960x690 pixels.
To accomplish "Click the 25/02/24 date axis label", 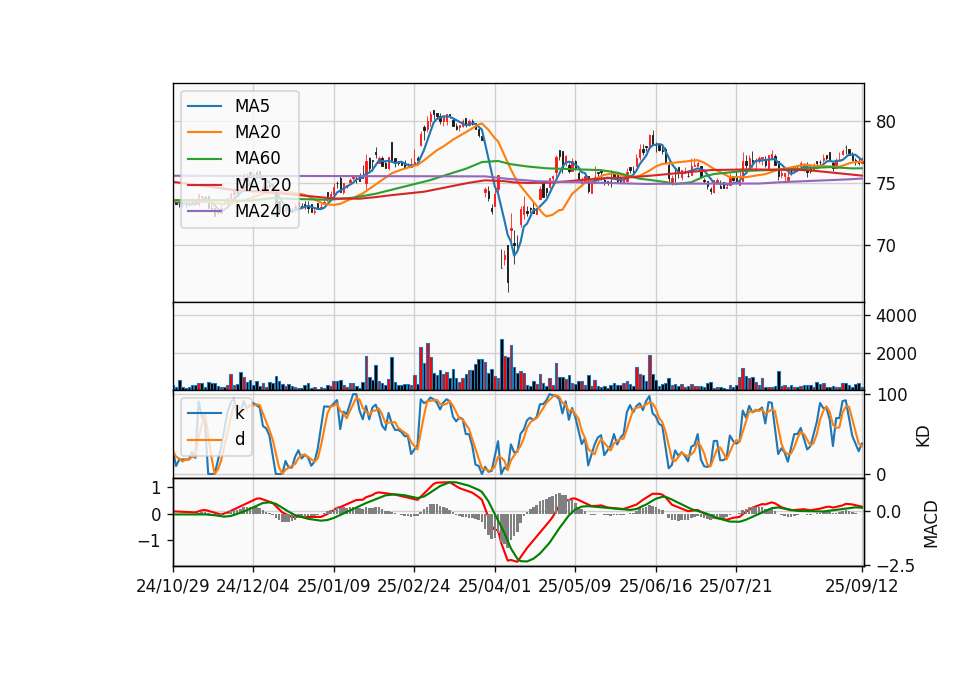I will [414, 586].
